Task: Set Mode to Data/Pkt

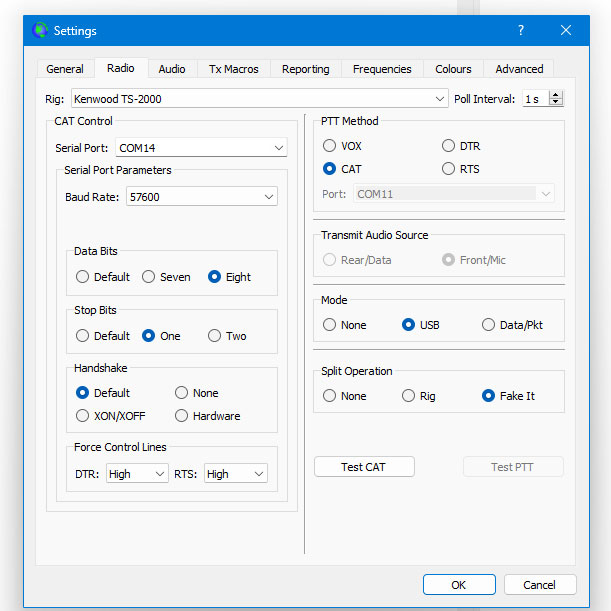Action: pyautogui.click(x=488, y=325)
